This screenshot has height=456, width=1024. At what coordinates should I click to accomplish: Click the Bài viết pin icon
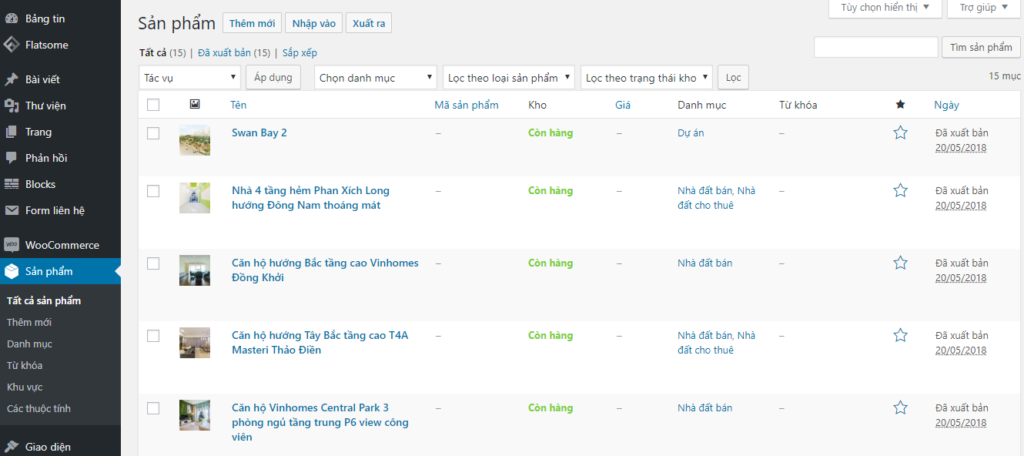(x=11, y=80)
